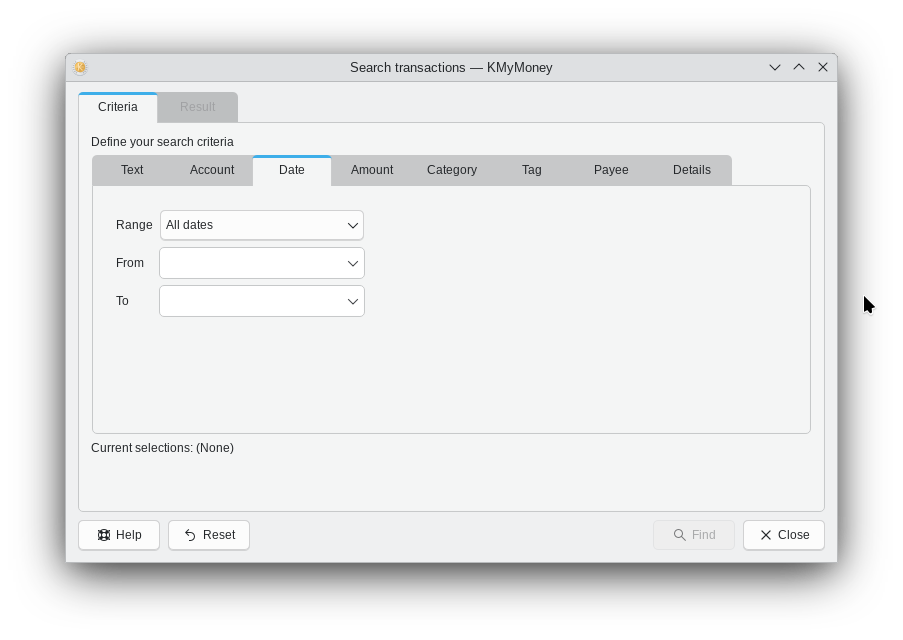Close the Search transactions window
This screenshot has height=640, width=903.
click(823, 68)
